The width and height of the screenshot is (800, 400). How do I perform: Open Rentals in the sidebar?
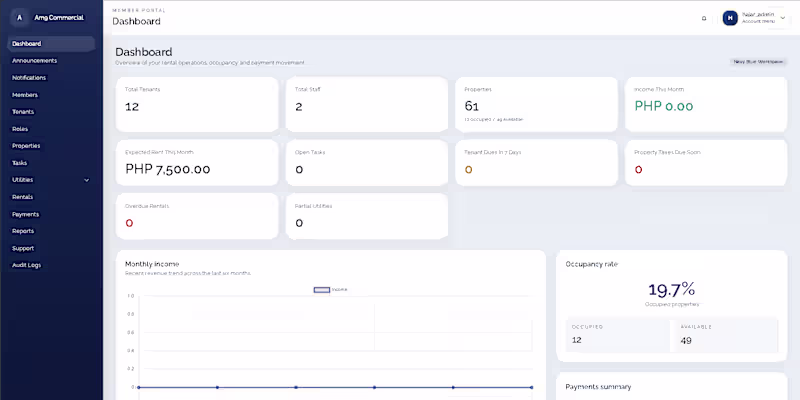point(22,197)
